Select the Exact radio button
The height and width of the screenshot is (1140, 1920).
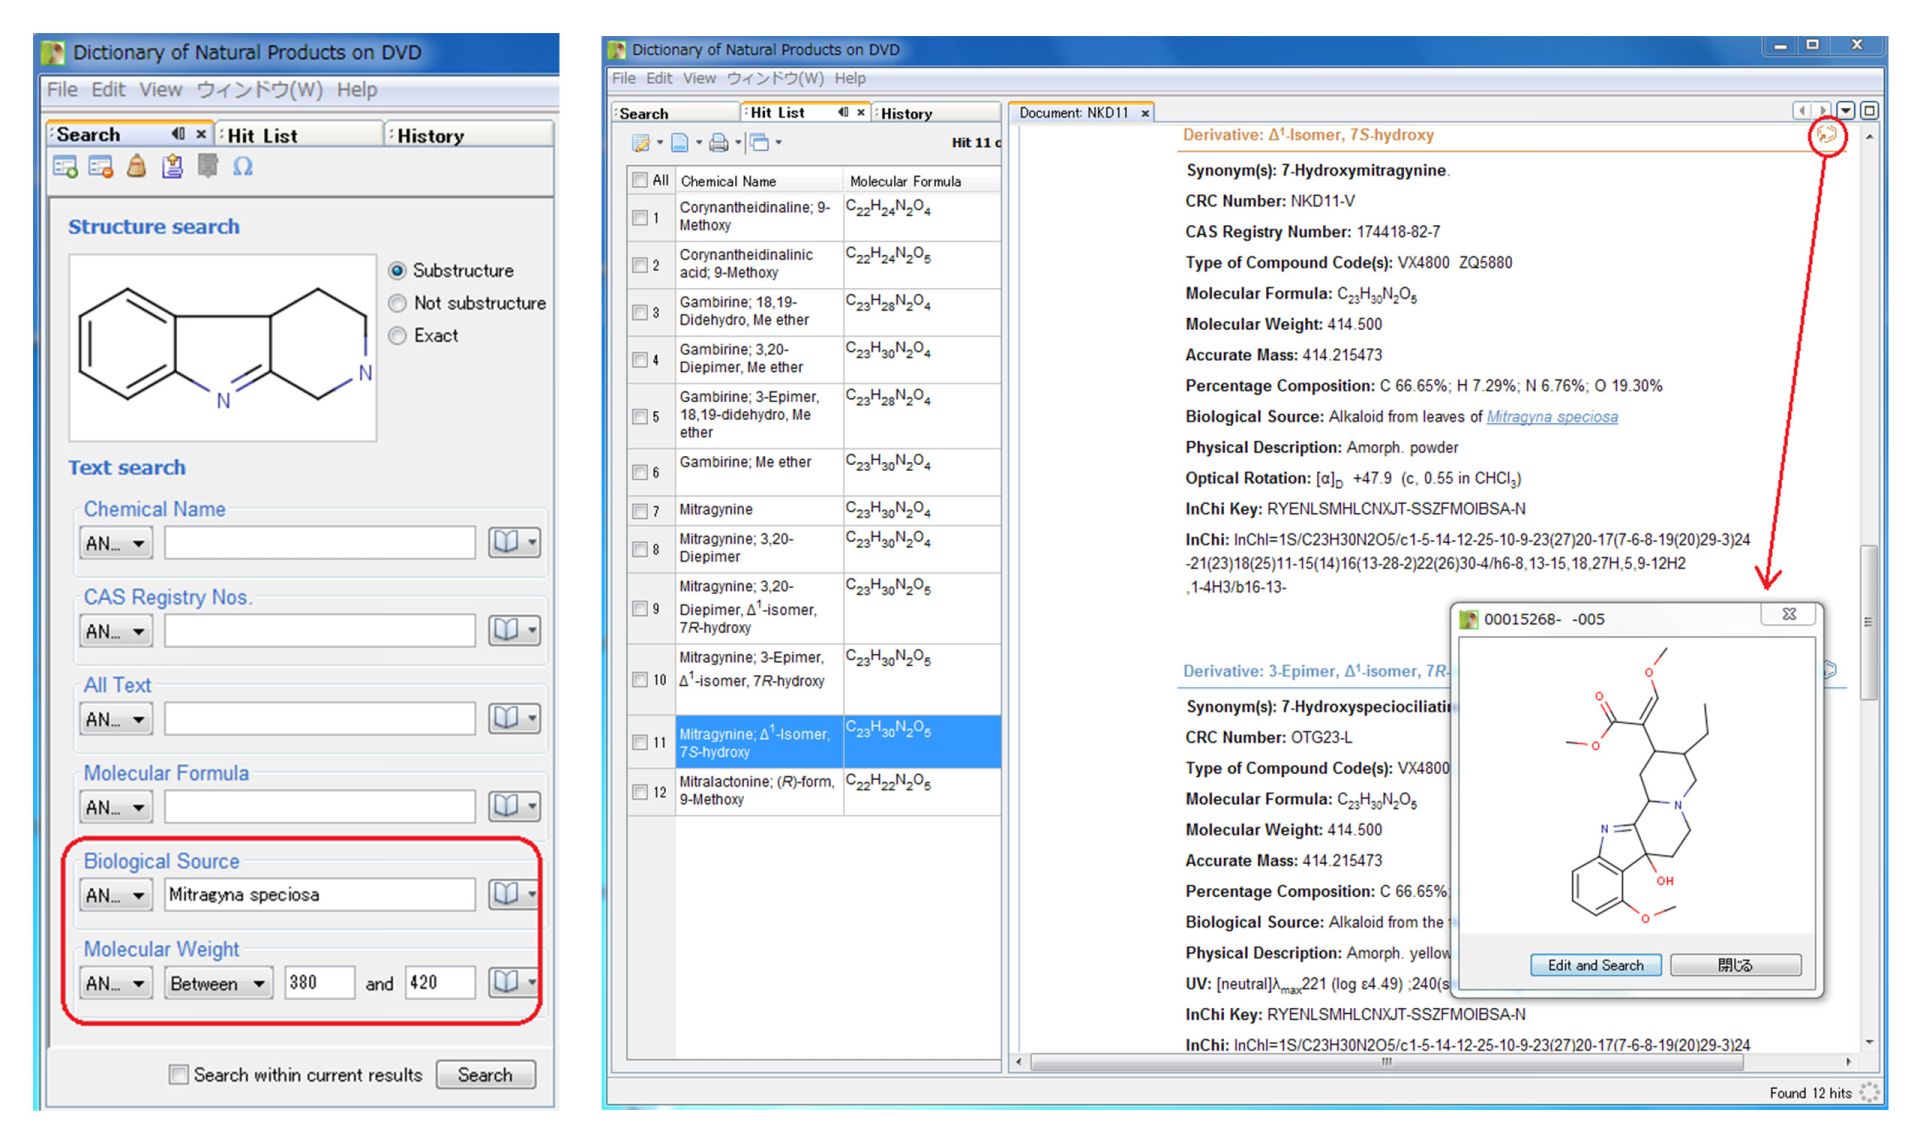pos(398,336)
